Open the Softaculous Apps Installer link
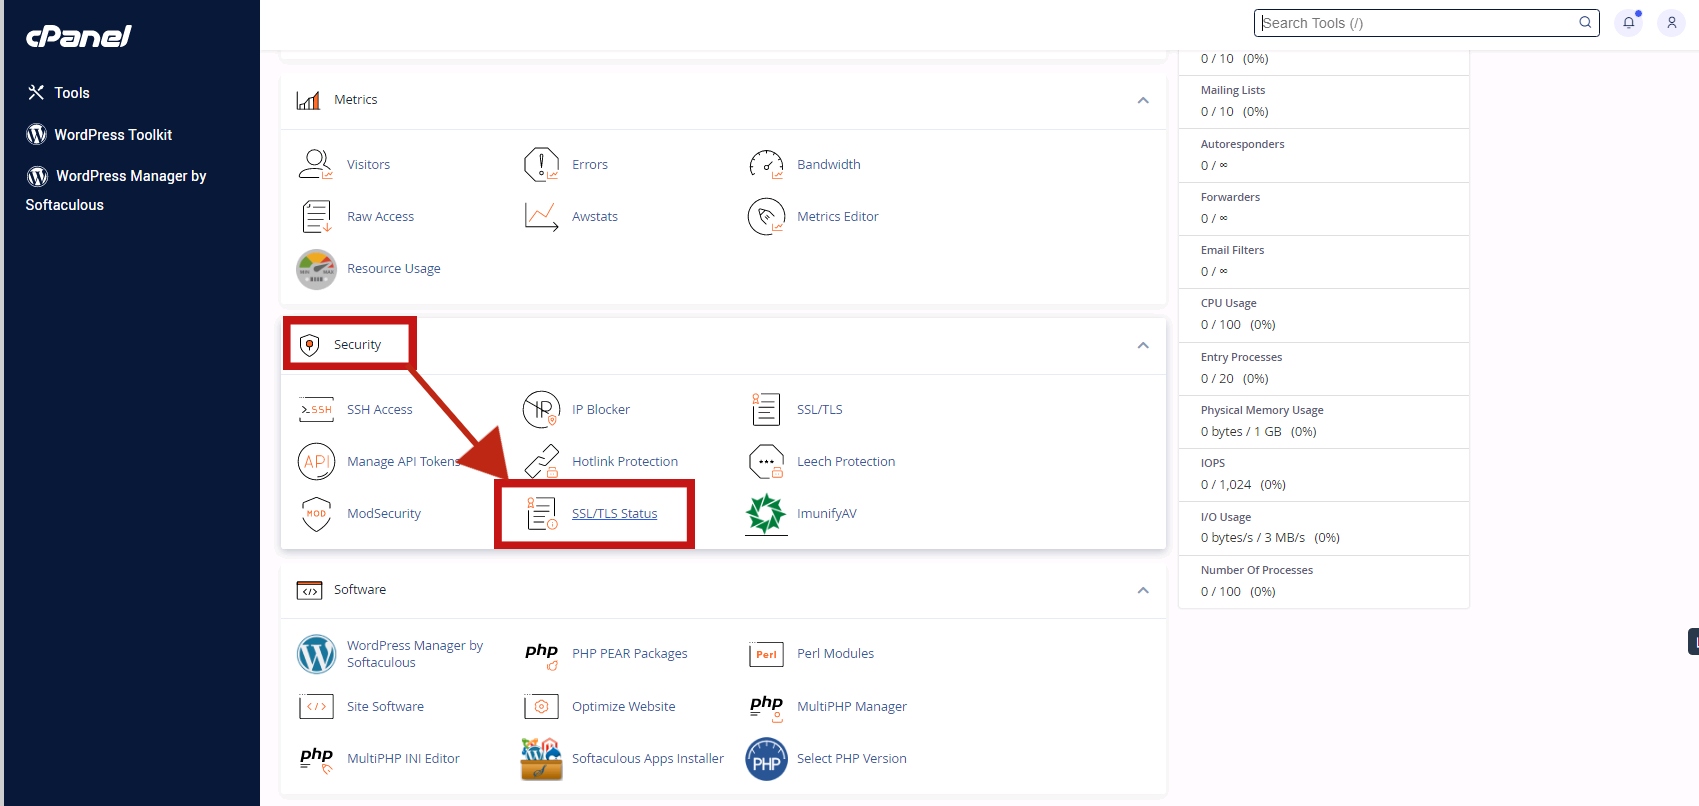The image size is (1699, 806). click(x=648, y=759)
